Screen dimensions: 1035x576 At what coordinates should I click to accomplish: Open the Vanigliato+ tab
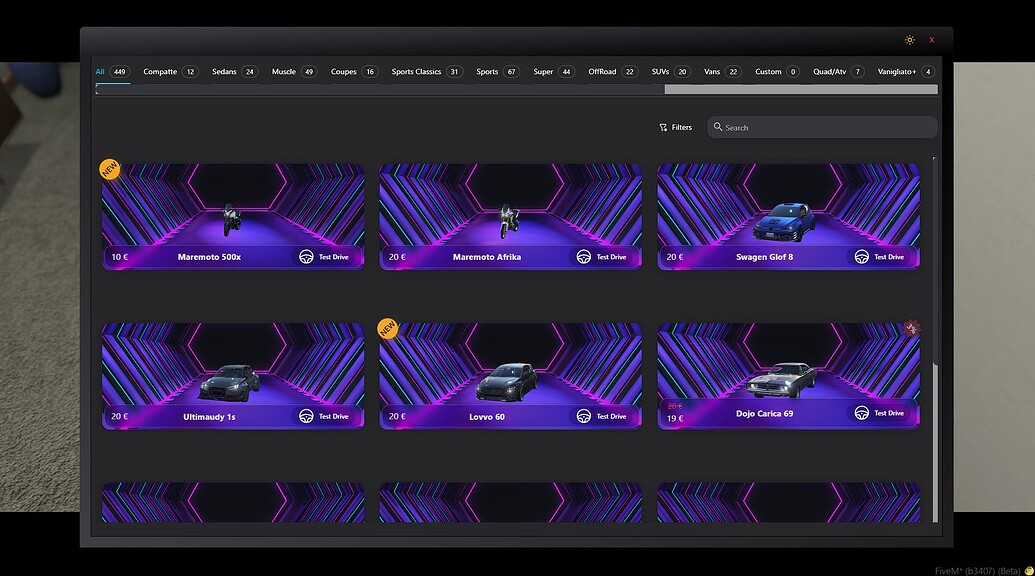[906, 71]
